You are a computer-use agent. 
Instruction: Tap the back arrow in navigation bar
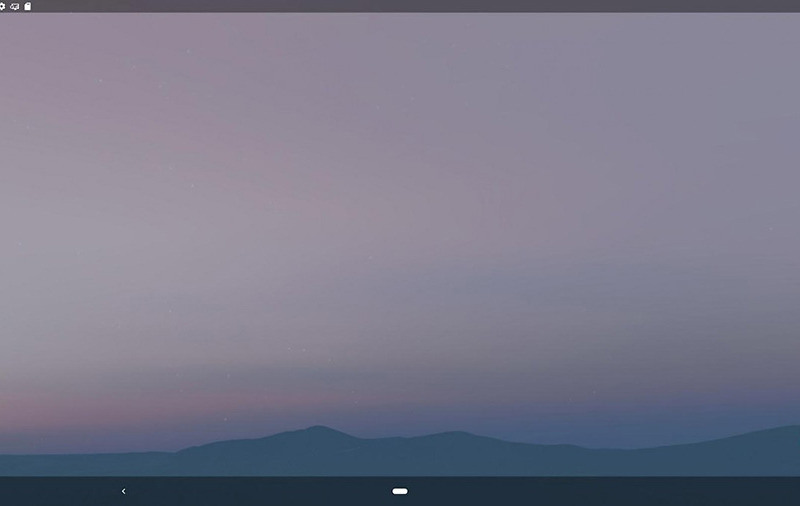coord(123,491)
